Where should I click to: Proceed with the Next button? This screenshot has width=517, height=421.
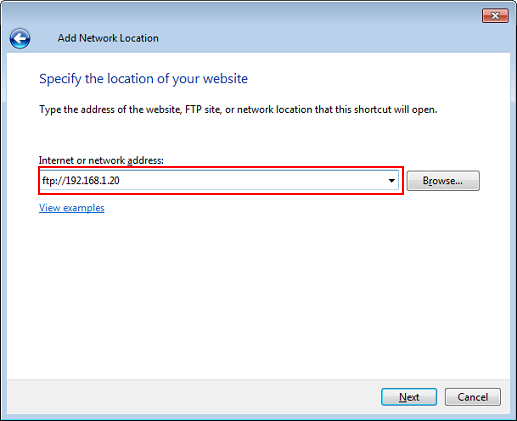point(409,397)
